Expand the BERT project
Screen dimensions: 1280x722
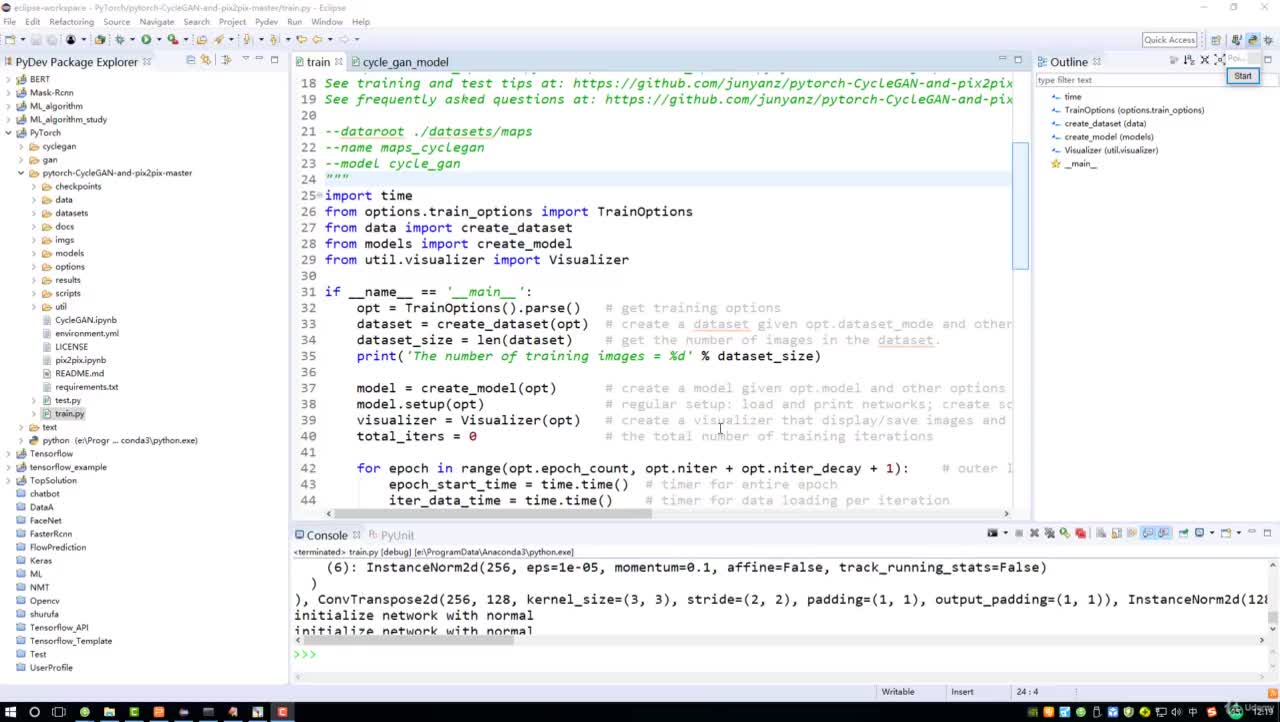click(x=9, y=79)
